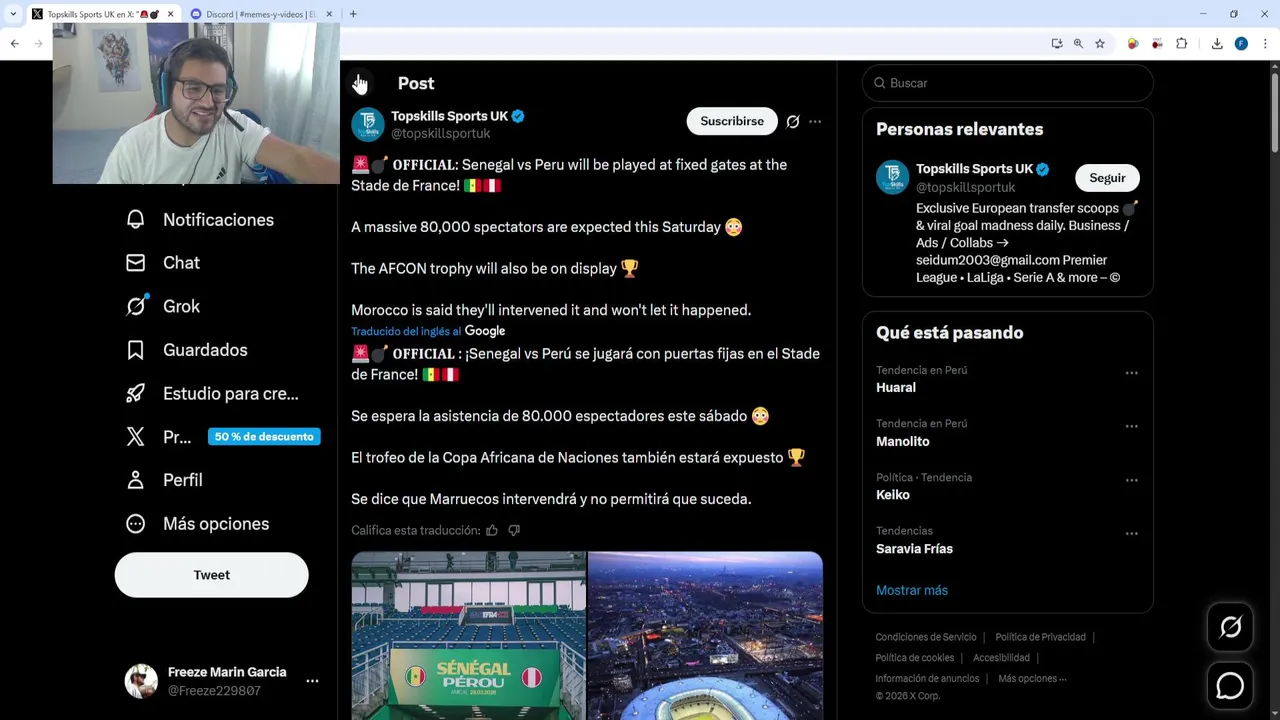The image size is (1280, 720).
Task: Open Más opciones menu
Action: (x=197, y=524)
